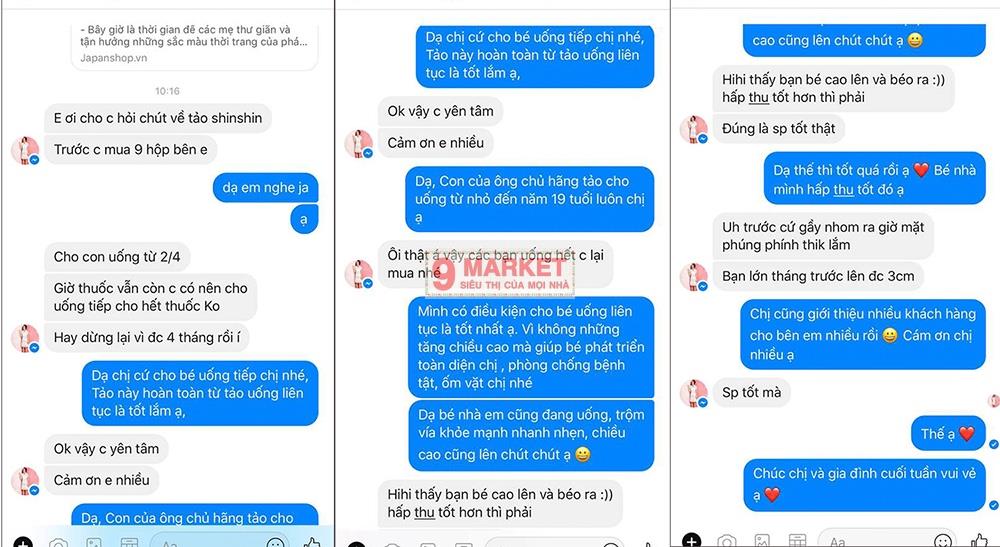The width and height of the screenshot is (1000, 547).
Task: Open the Japanshop.vn link preview
Action: click(x=195, y=45)
